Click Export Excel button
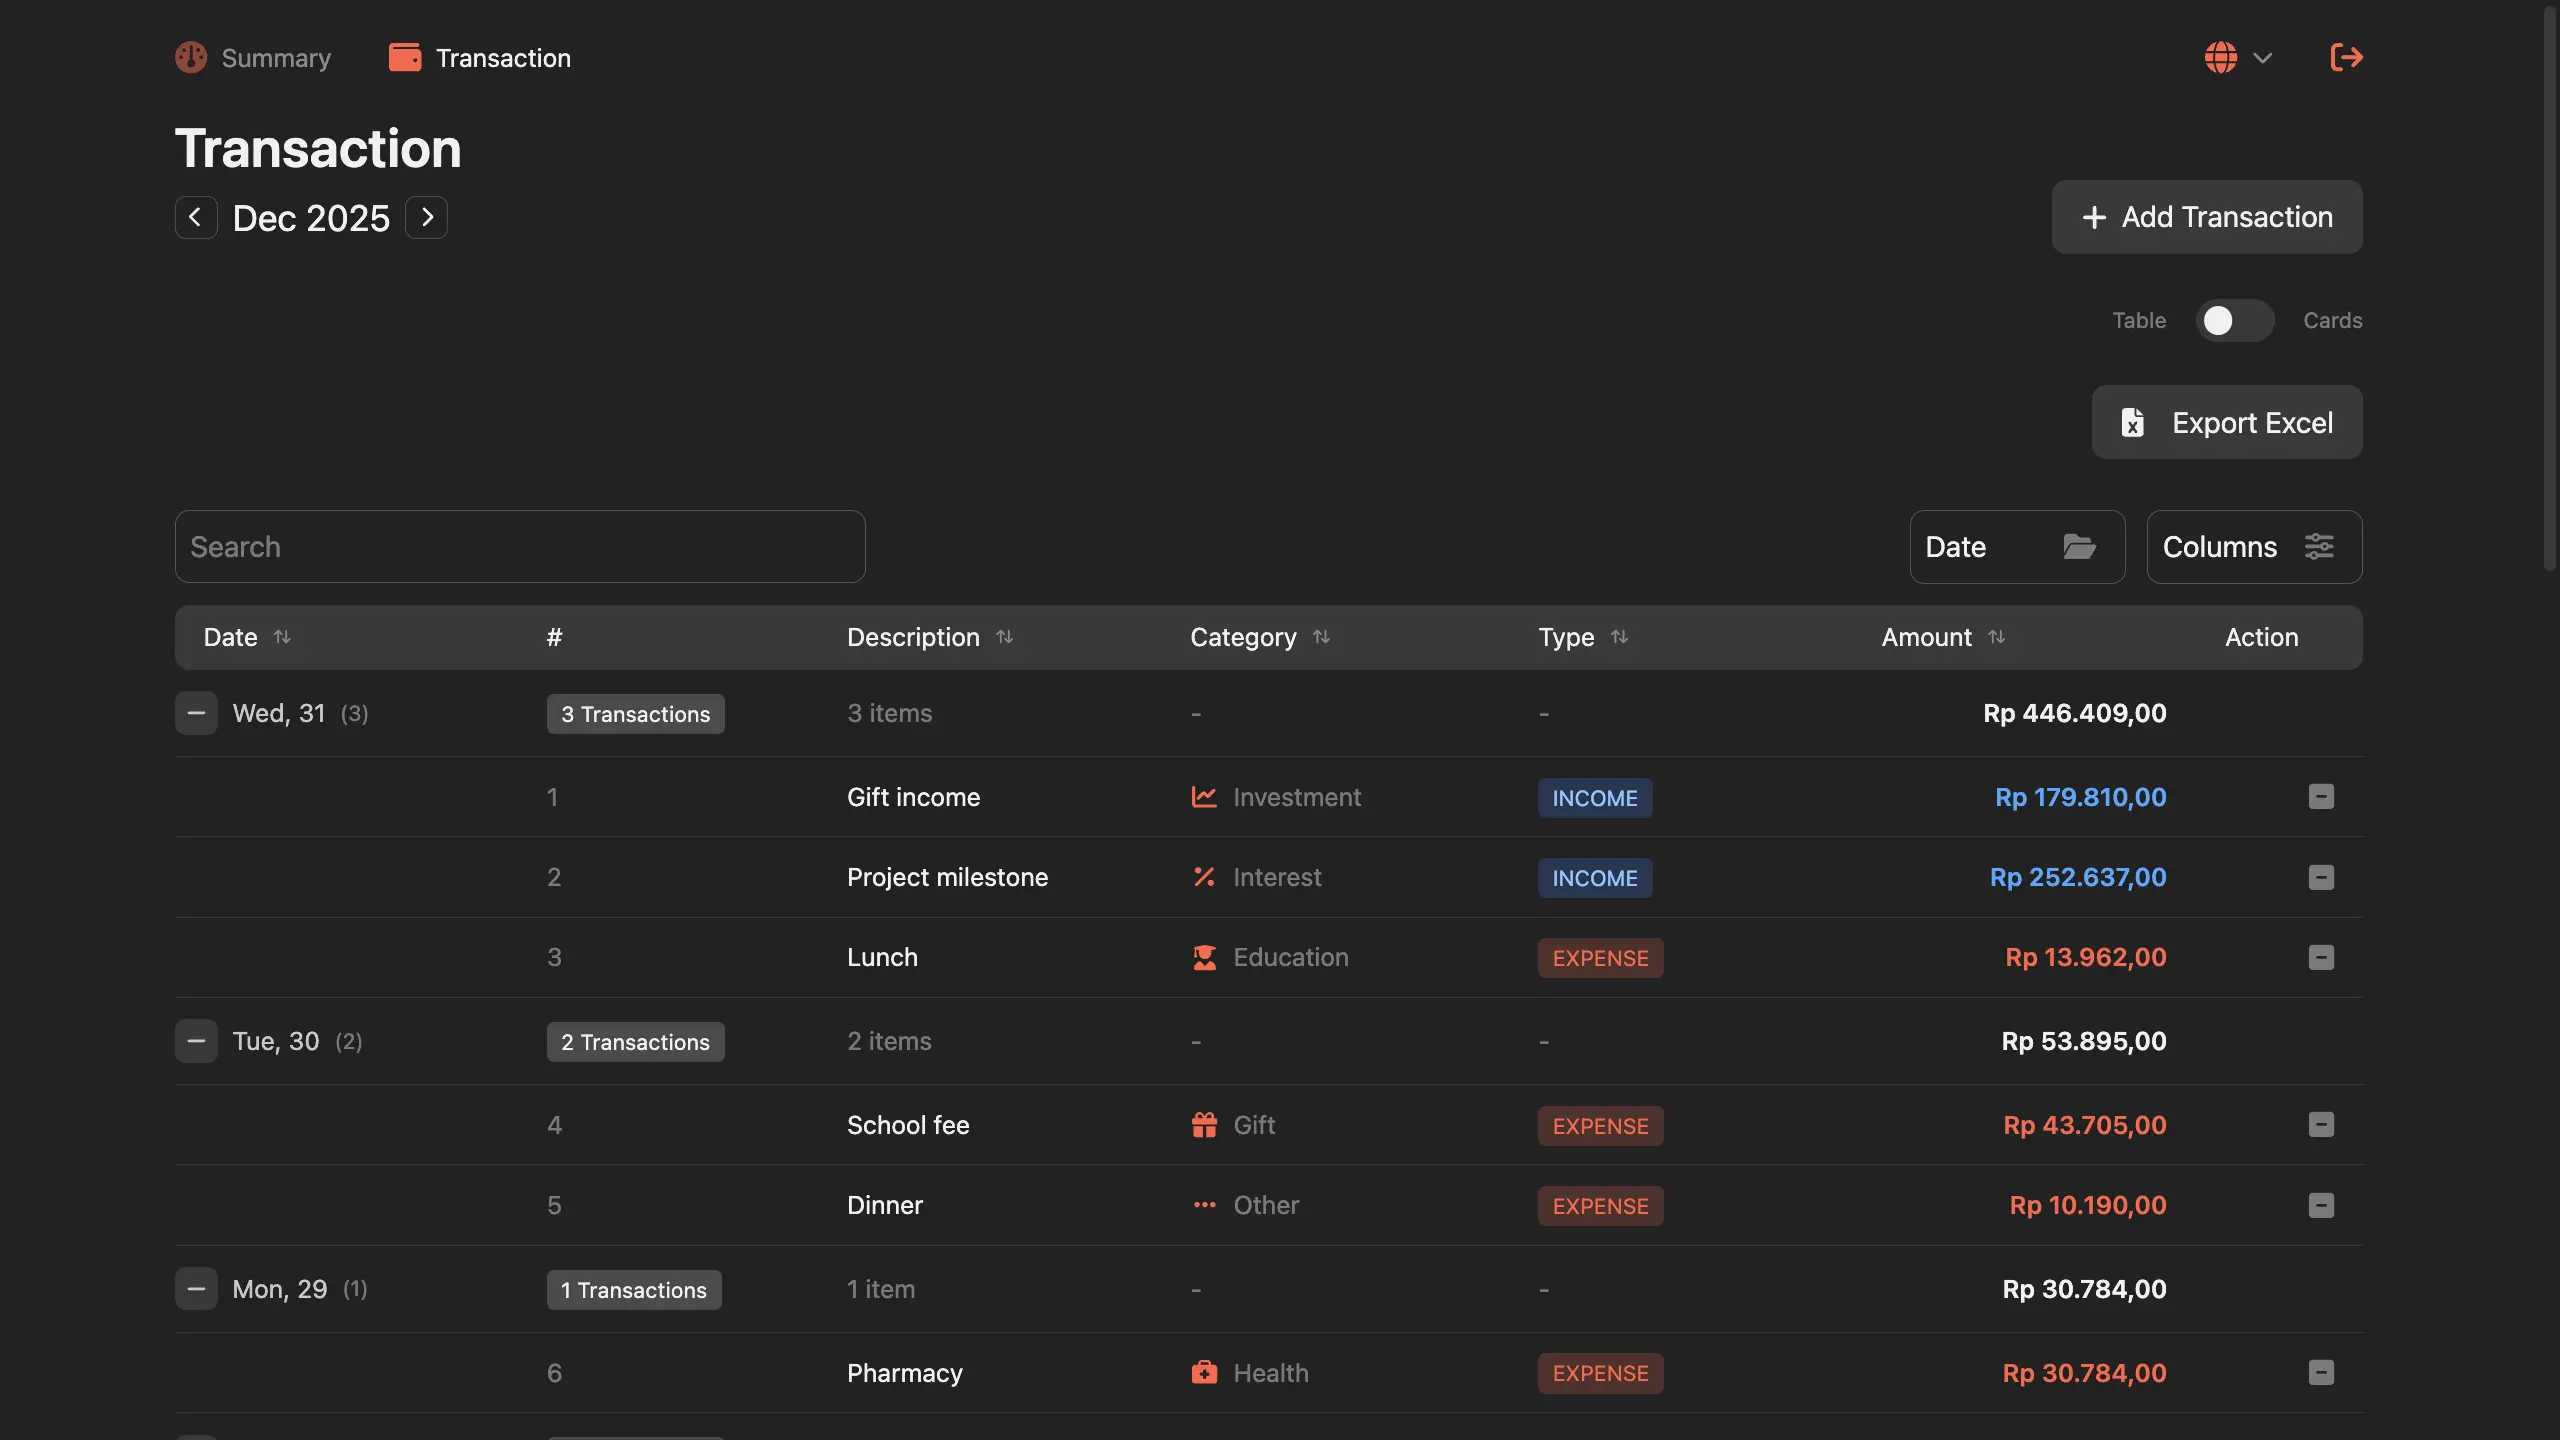The image size is (2560, 1440). [2227, 422]
